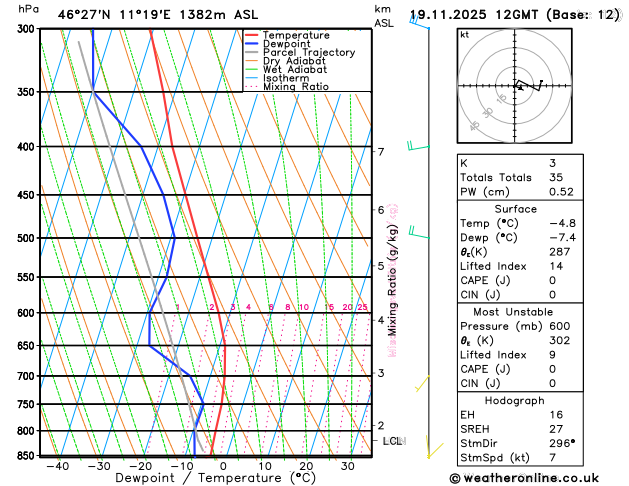Click the '850' pressure level label
Image resolution: width=629 pixels, height=486 pixels.
coord(28,456)
